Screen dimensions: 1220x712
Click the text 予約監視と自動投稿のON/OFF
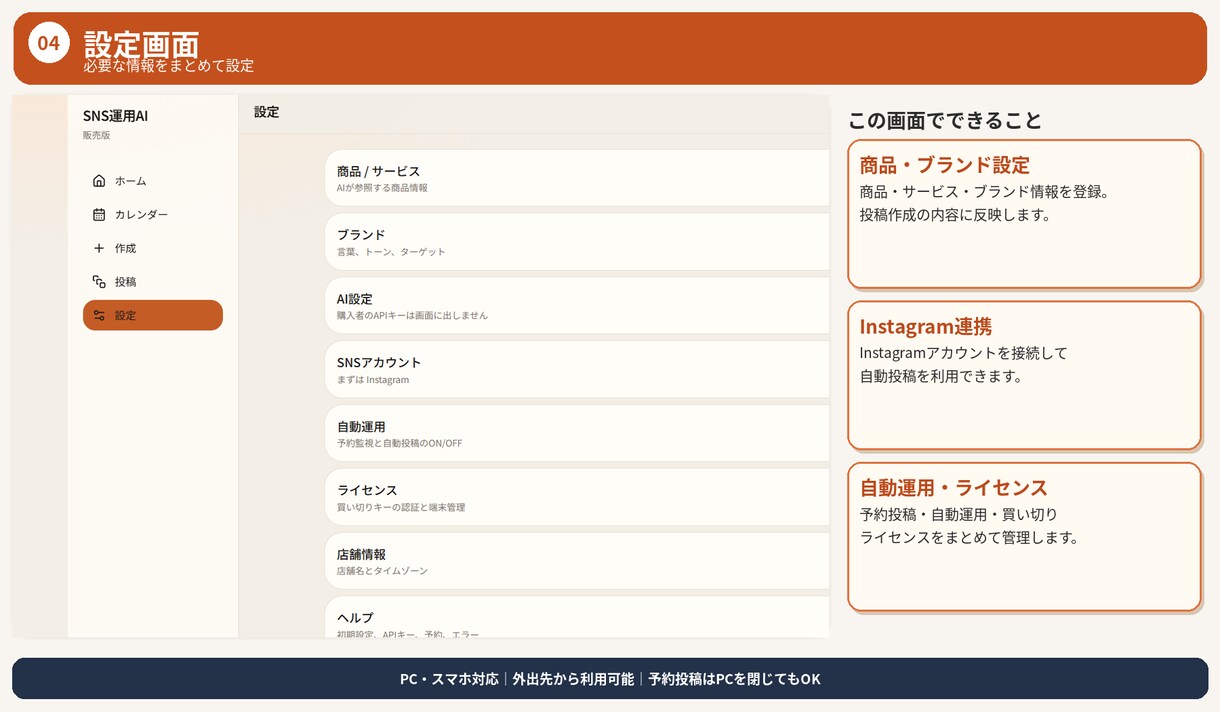click(399, 444)
